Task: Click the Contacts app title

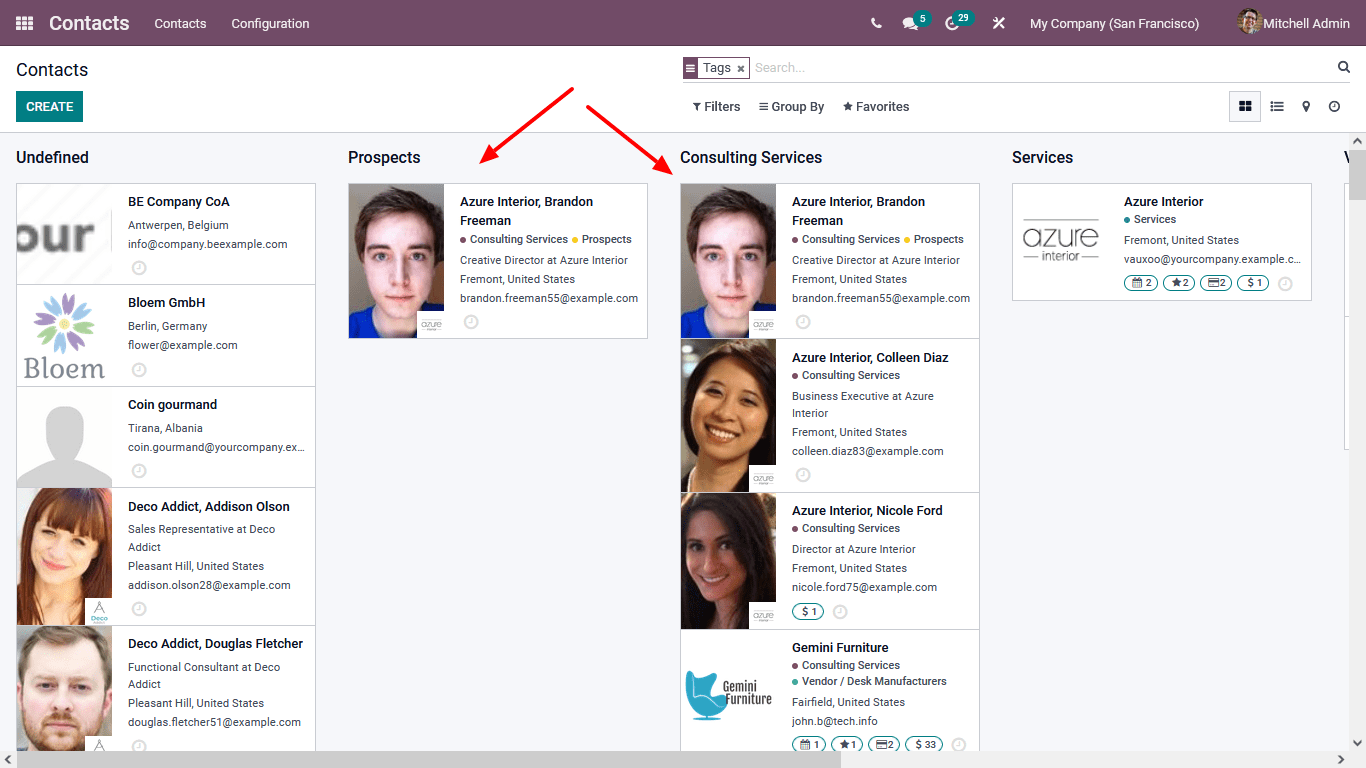Action: point(89,23)
